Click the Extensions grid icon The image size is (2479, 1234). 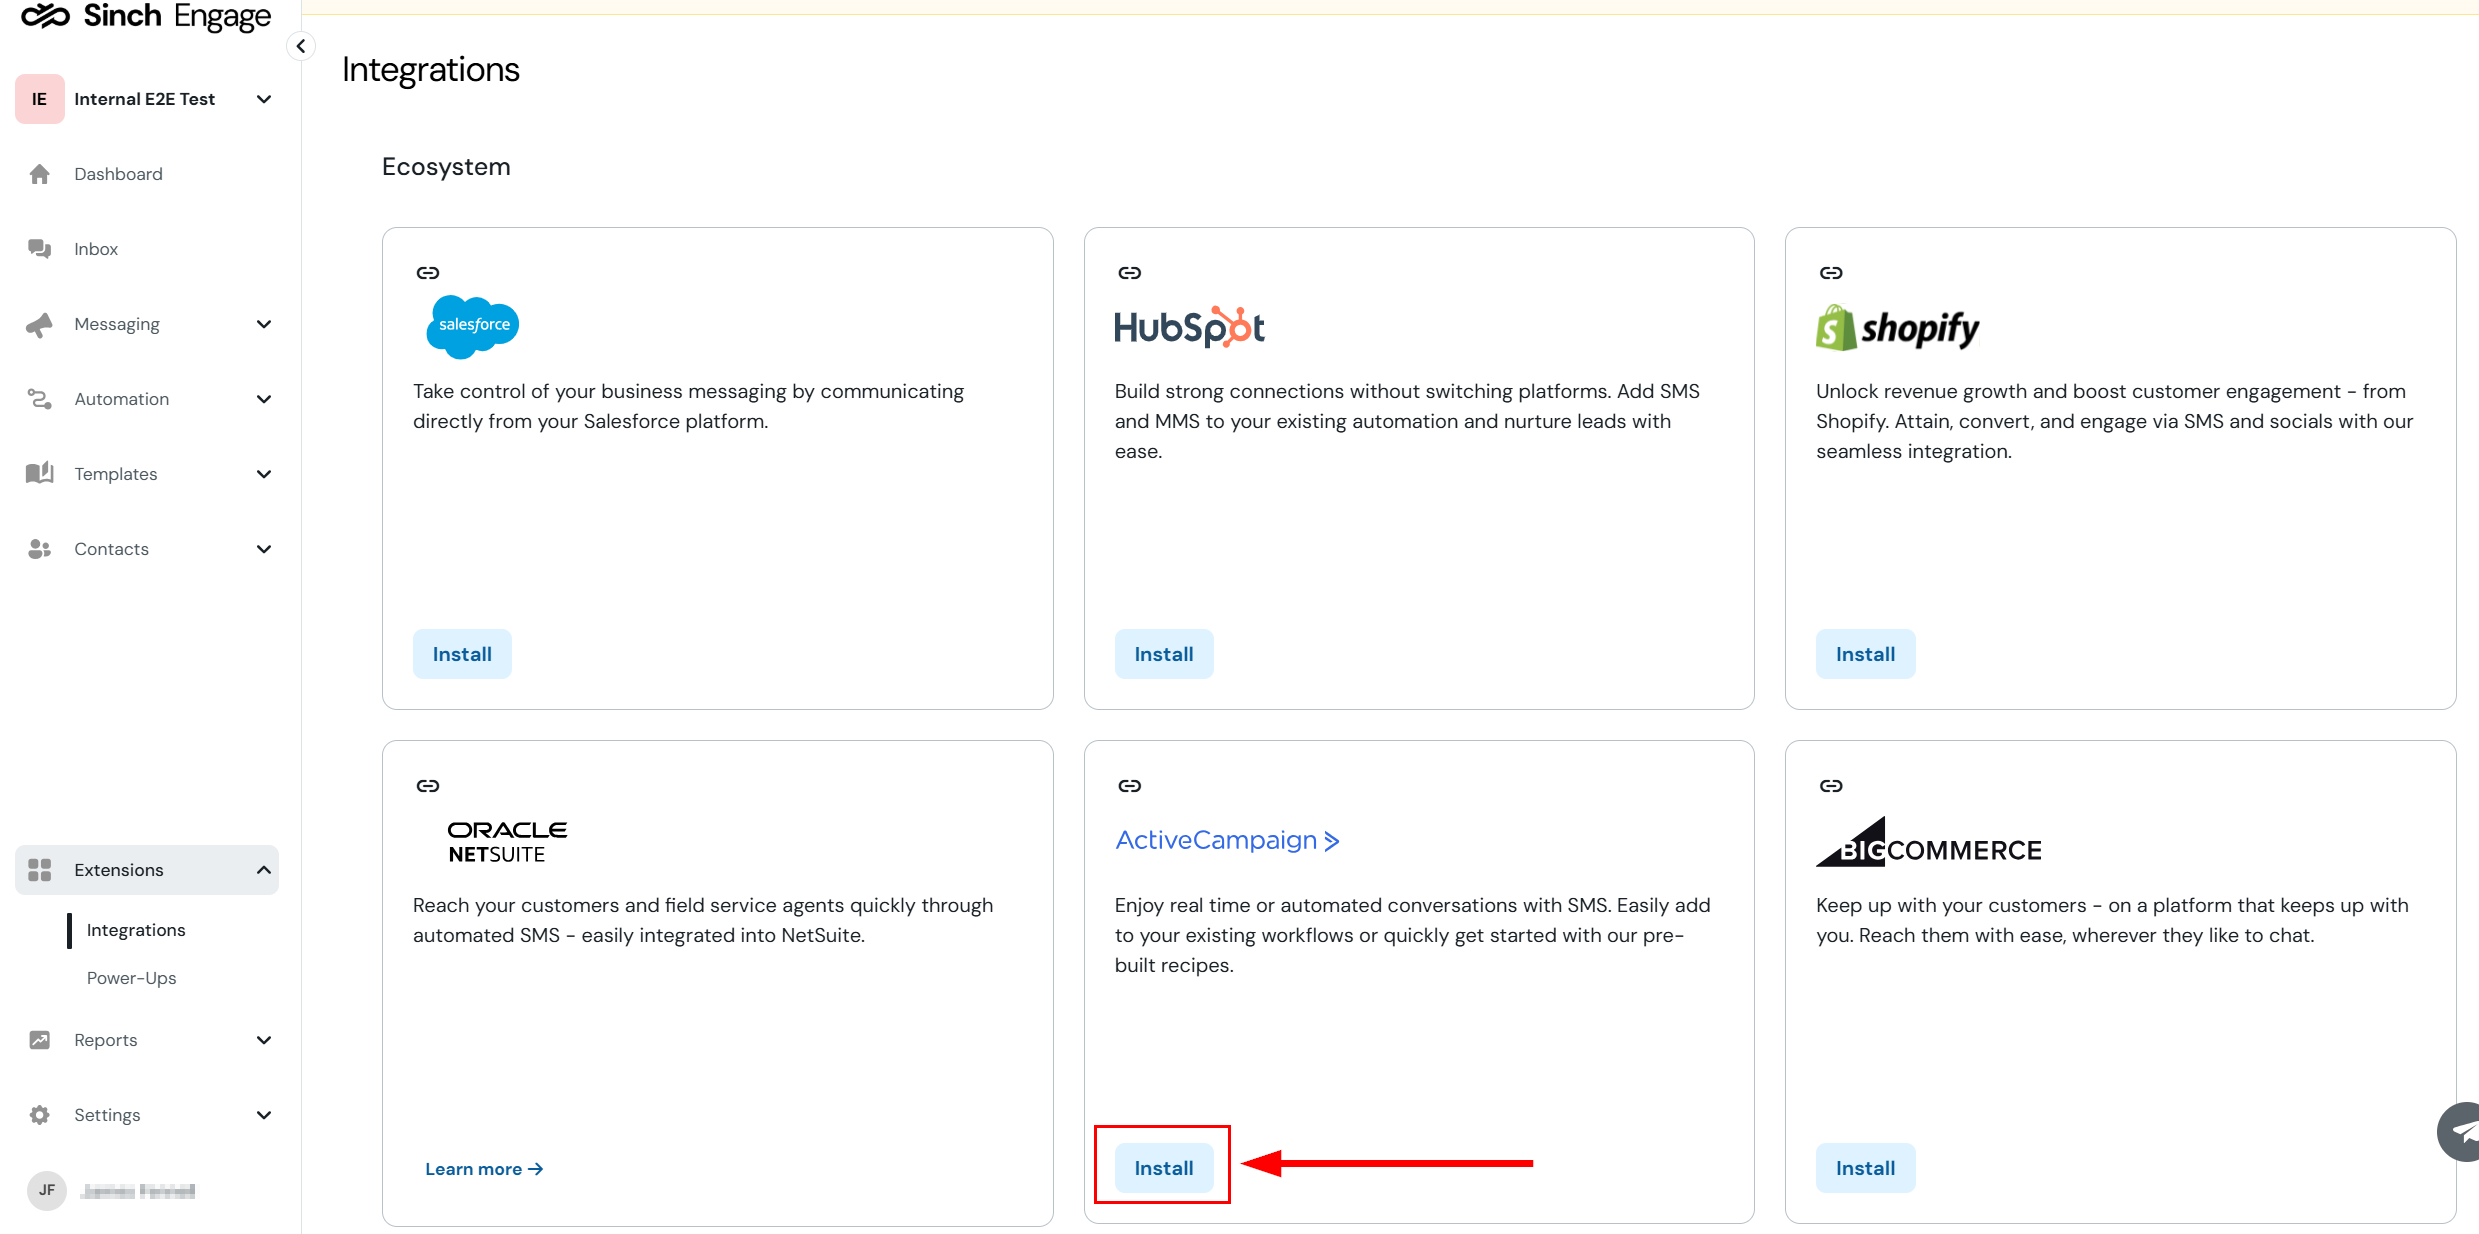40,870
